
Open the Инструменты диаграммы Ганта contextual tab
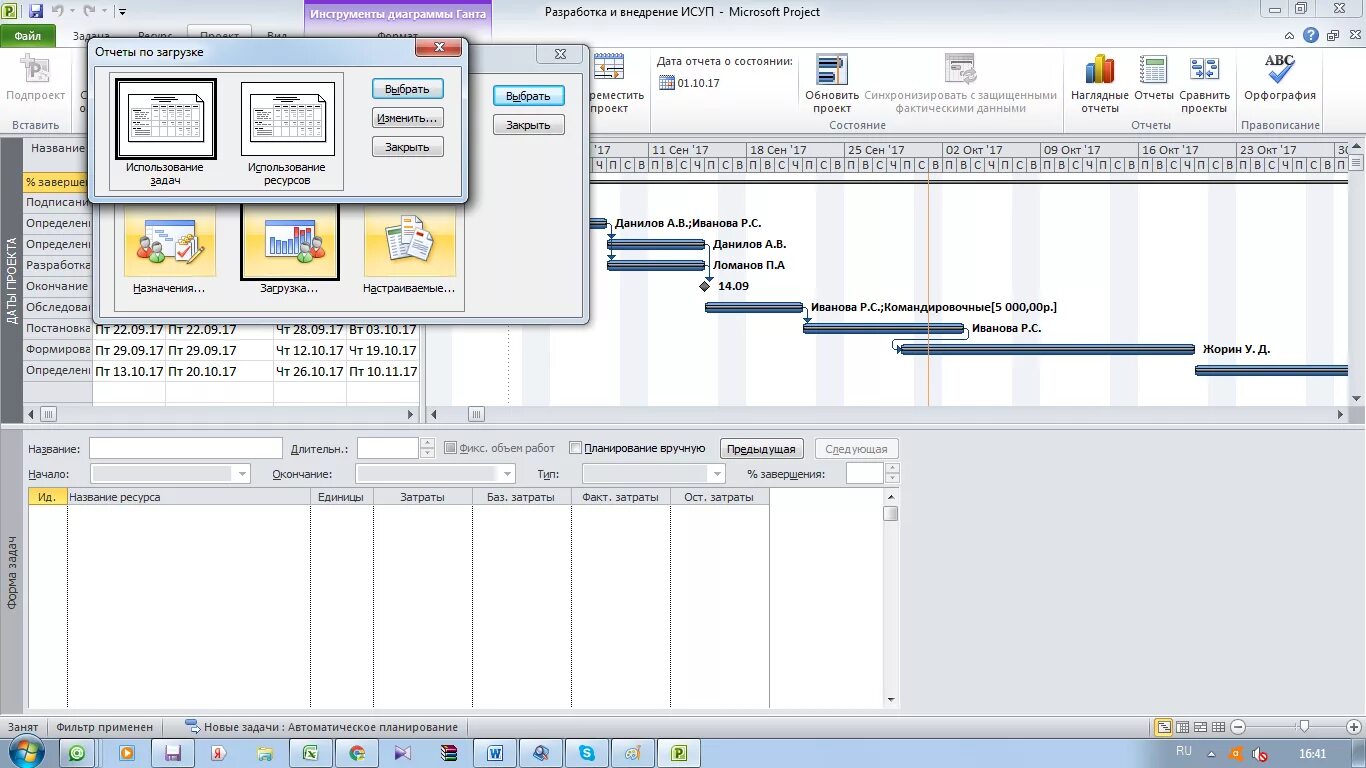click(398, 14)
